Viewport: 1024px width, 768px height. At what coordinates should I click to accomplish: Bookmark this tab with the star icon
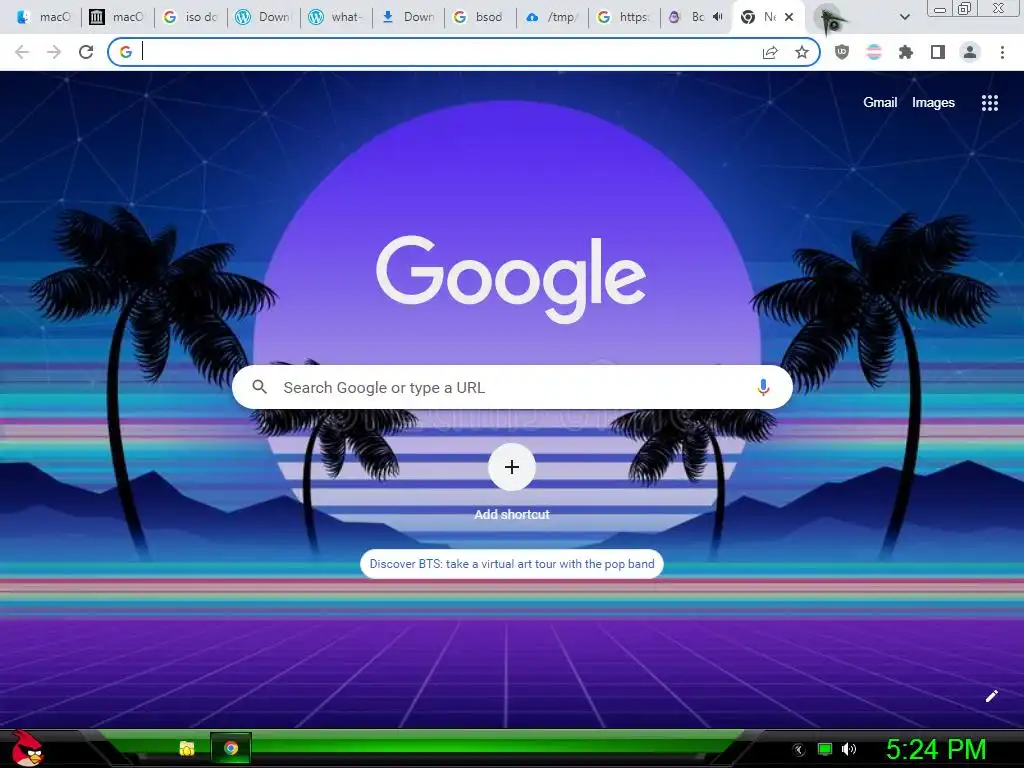pos(802,52)
